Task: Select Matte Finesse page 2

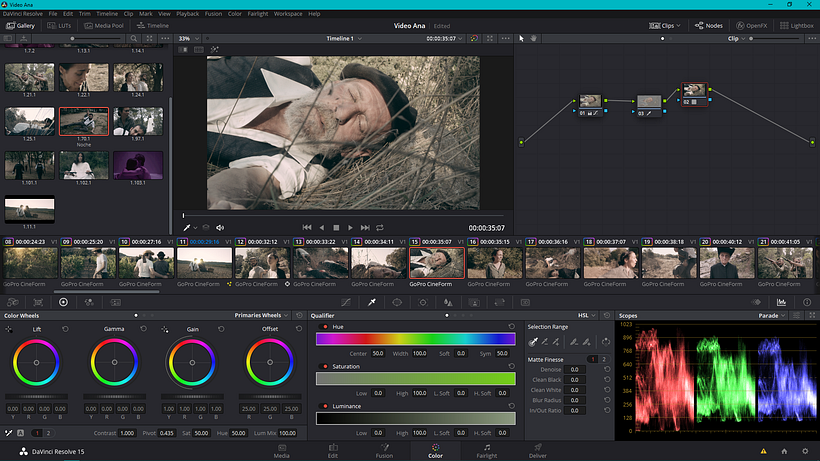Action: tap(604, 360)
